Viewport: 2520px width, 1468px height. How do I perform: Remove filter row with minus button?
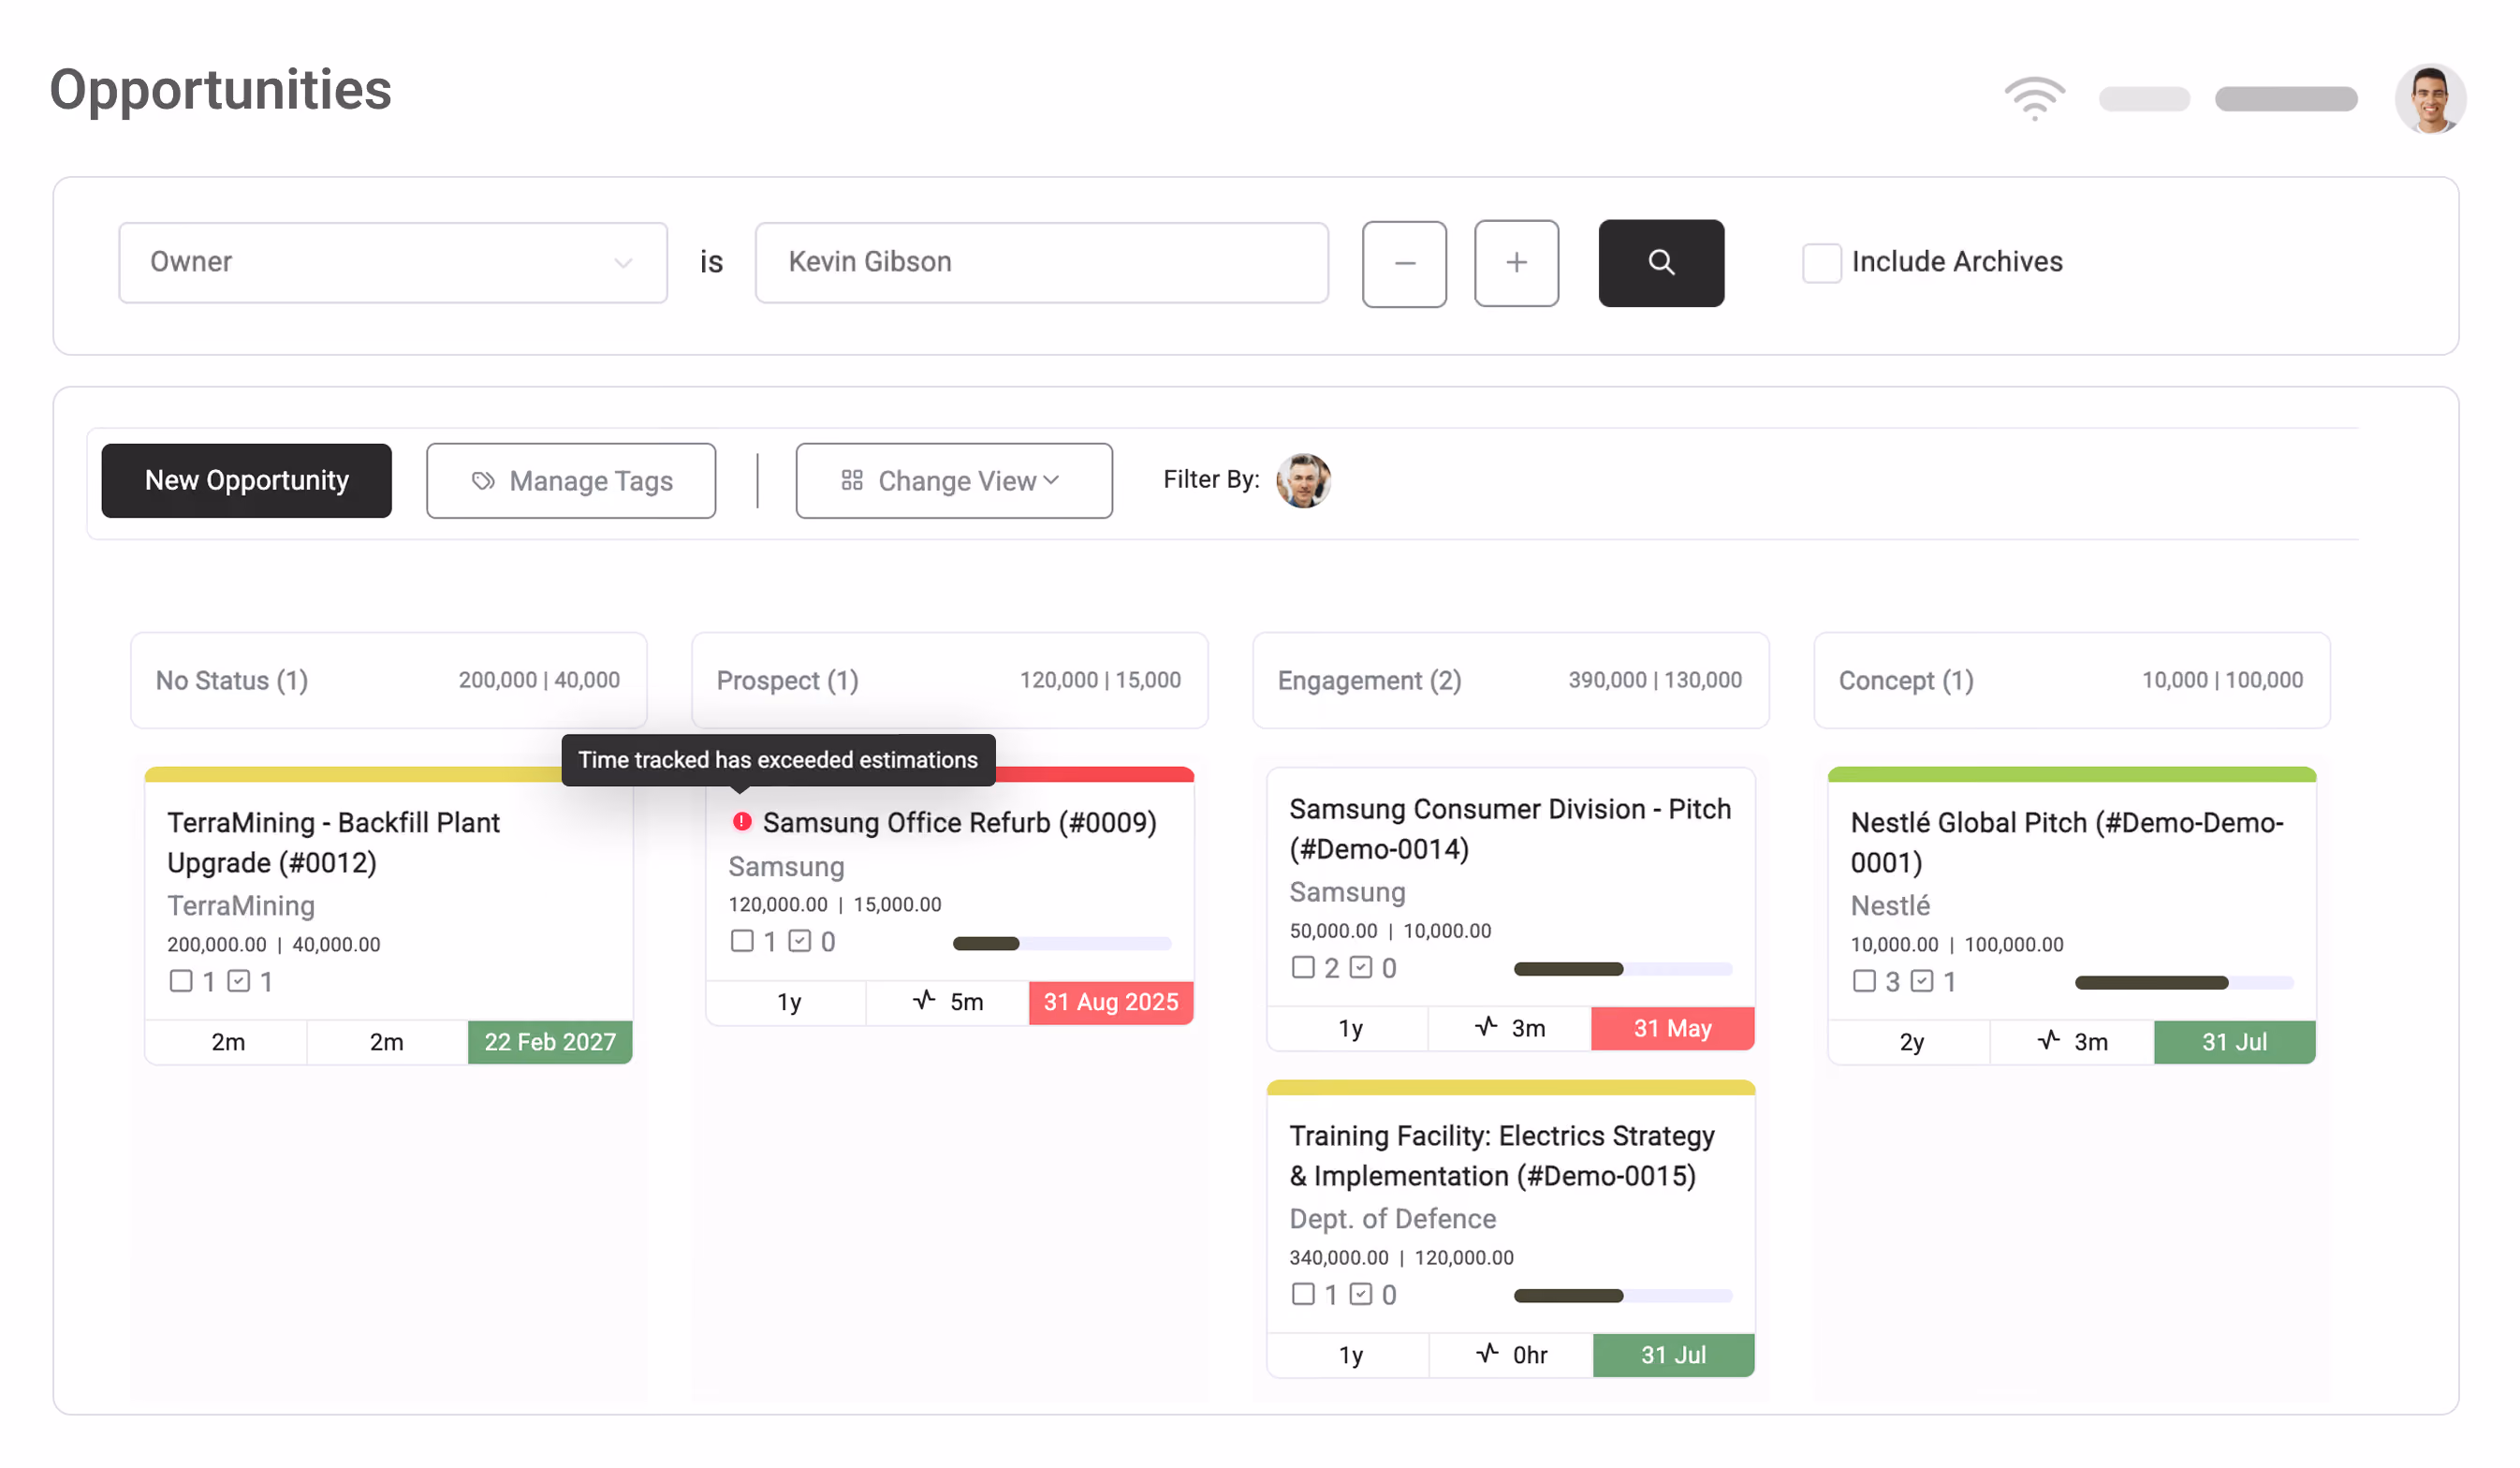(x=1404, y=263)
